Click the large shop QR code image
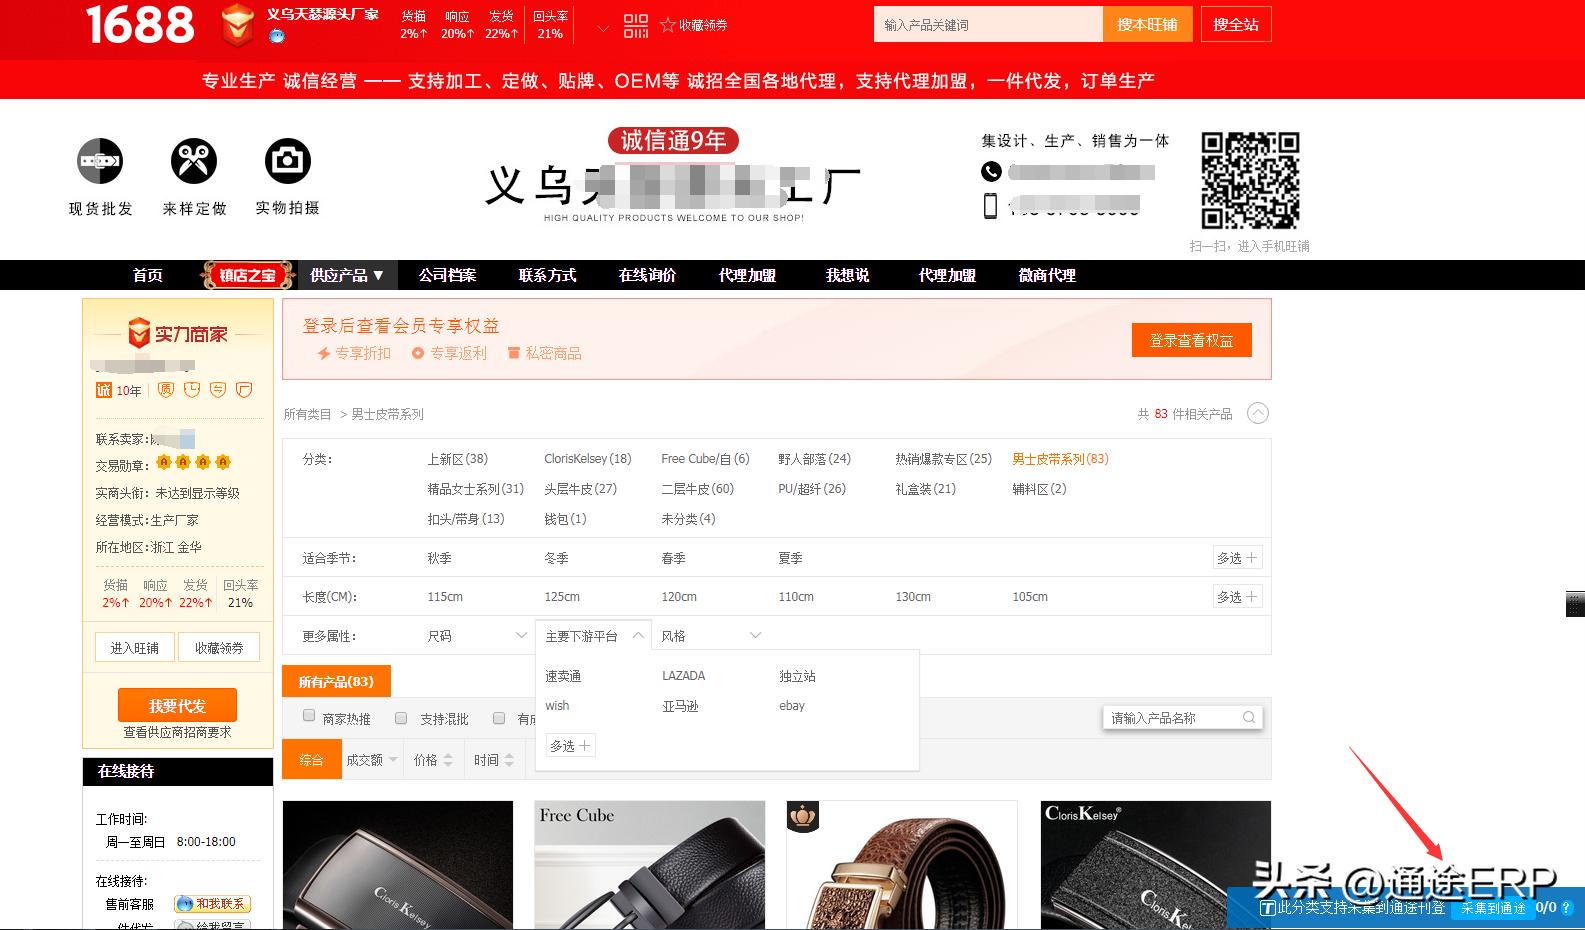This screenshot has width=1585, height=930. click(x=1250, y=180)
